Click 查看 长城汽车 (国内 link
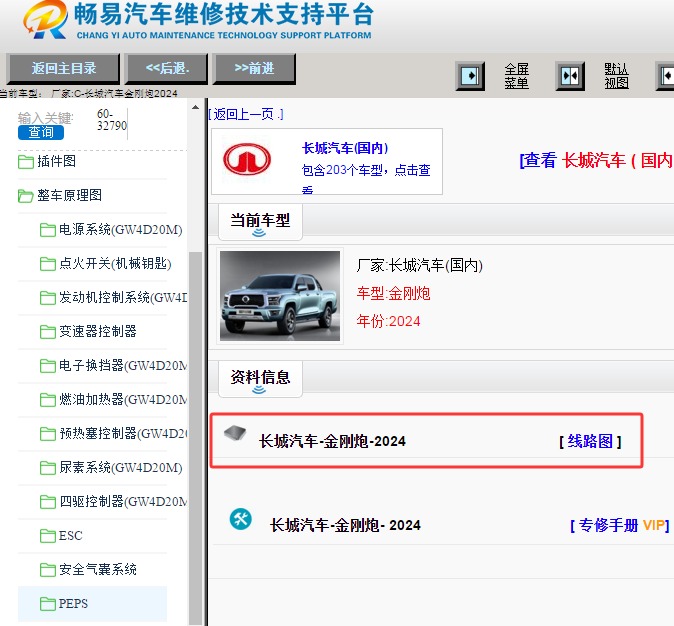The image size is (674, 626). click(x=596, y=160)
